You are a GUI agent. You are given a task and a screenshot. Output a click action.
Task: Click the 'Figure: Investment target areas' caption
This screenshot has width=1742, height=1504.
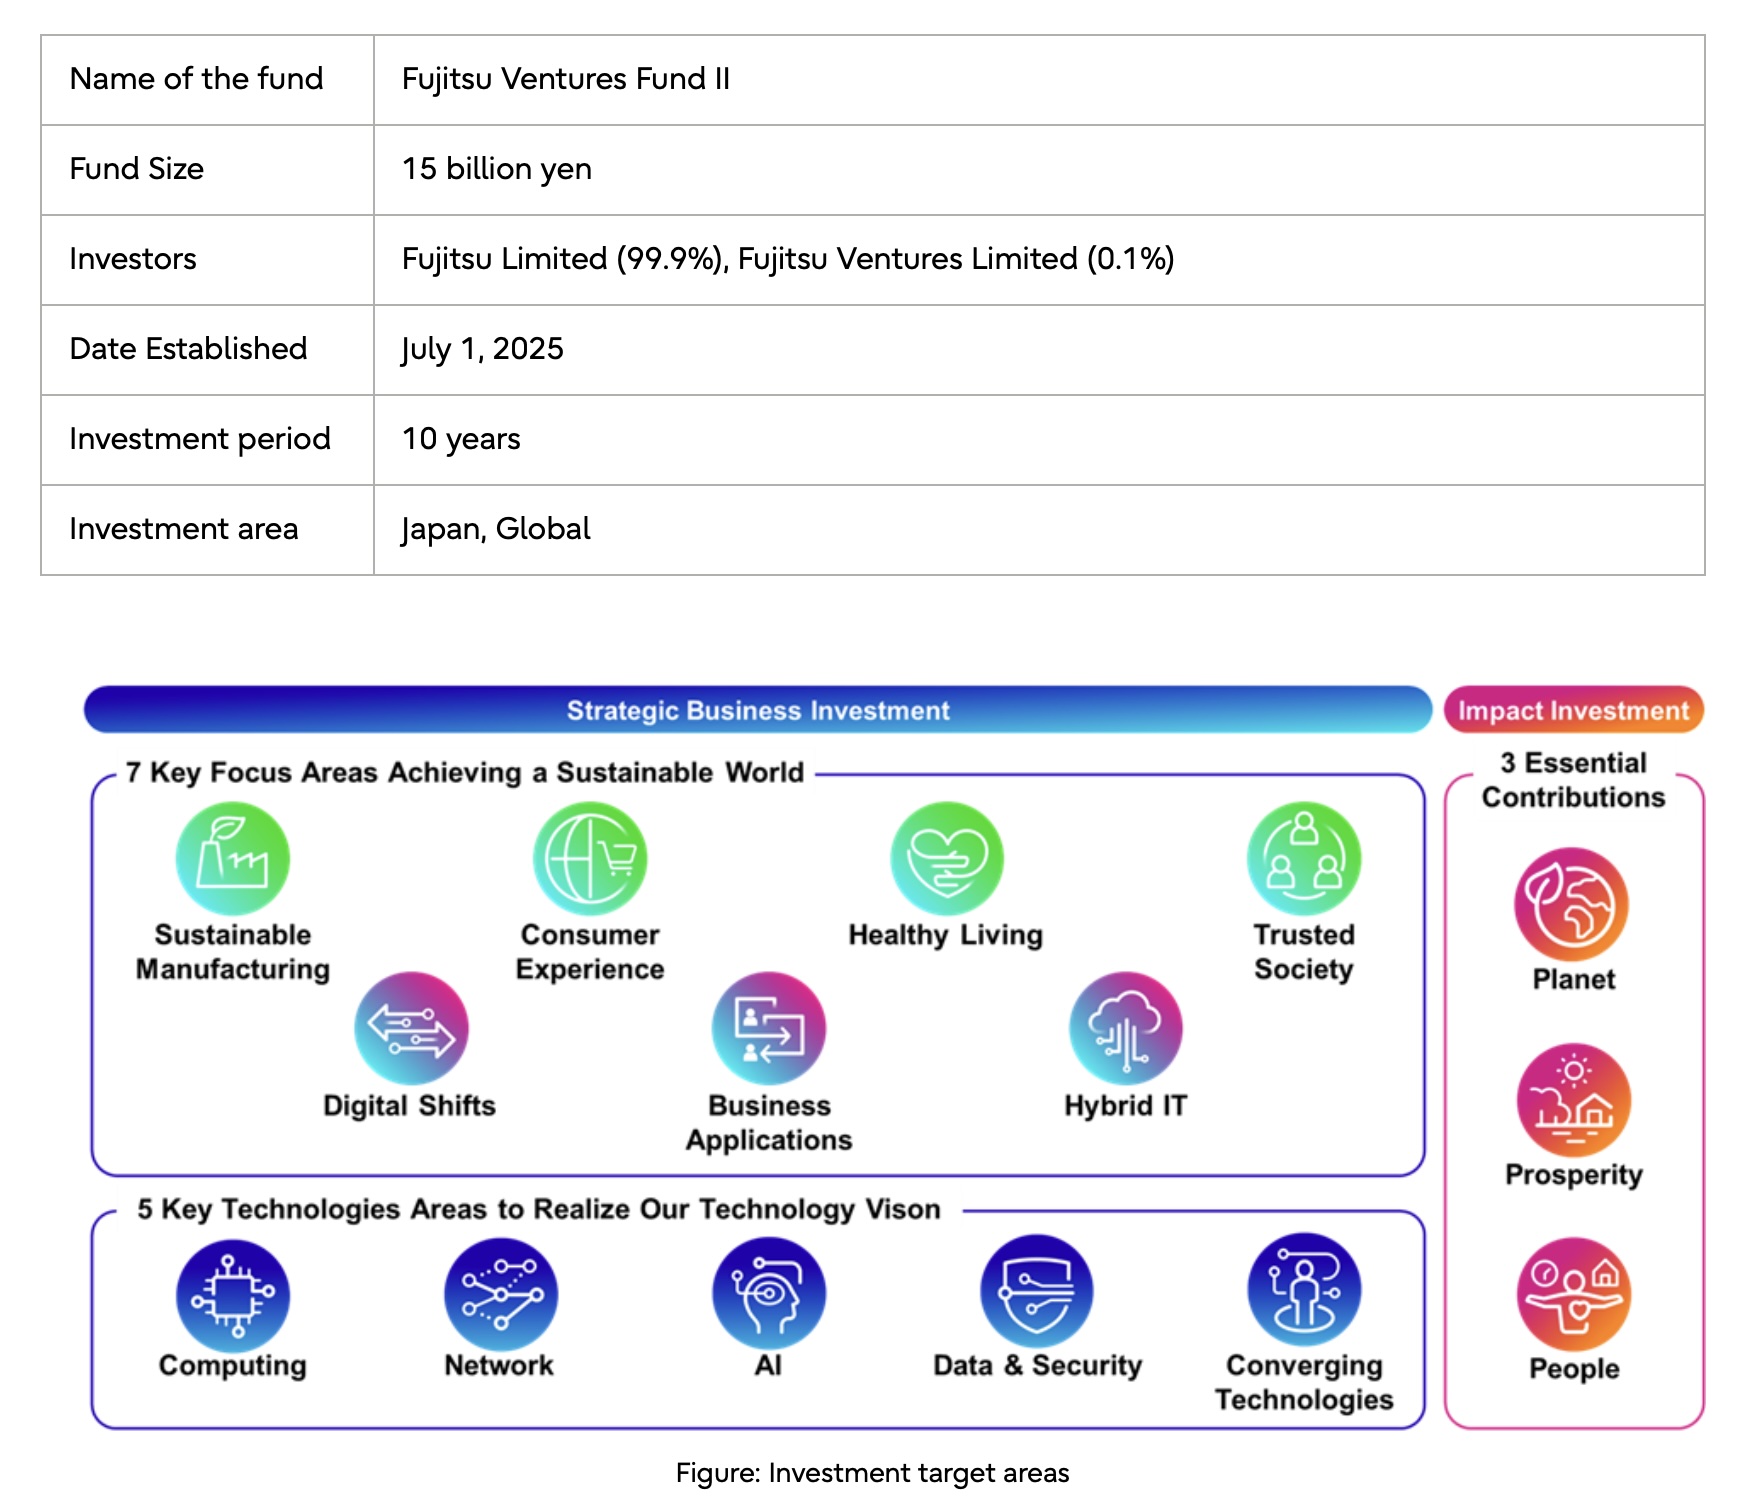(872, 1473)
